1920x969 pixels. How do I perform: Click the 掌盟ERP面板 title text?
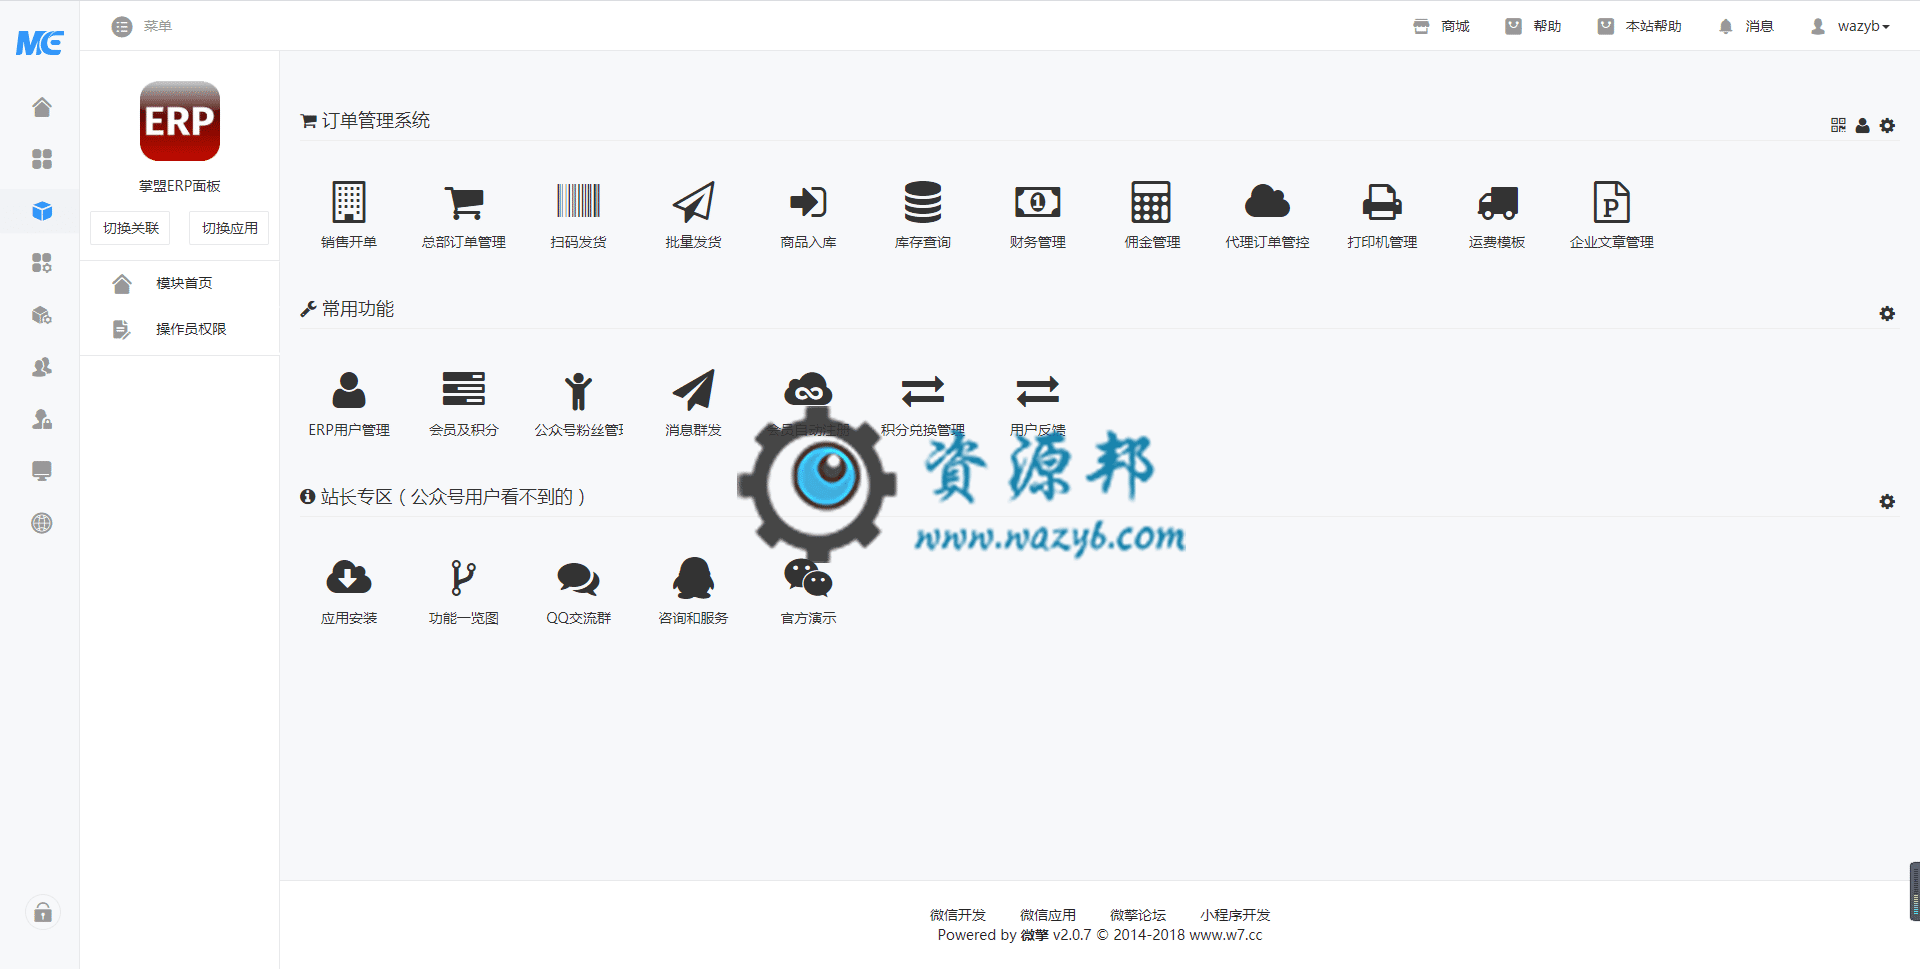click(180, 186)
